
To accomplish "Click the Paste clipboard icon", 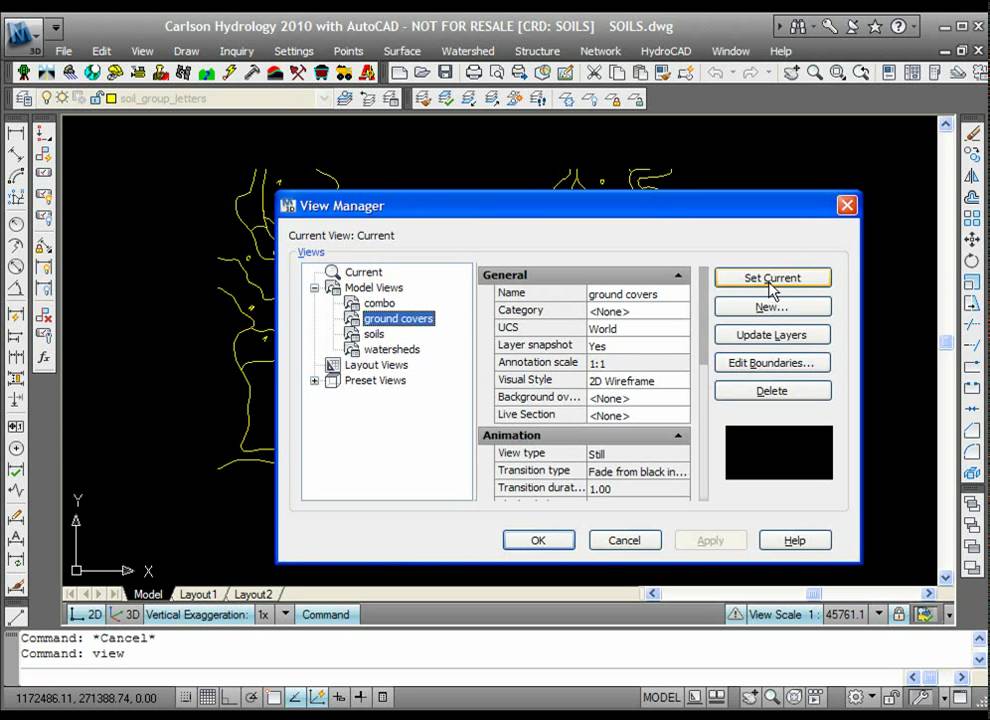I will click(x=640, y=73).
